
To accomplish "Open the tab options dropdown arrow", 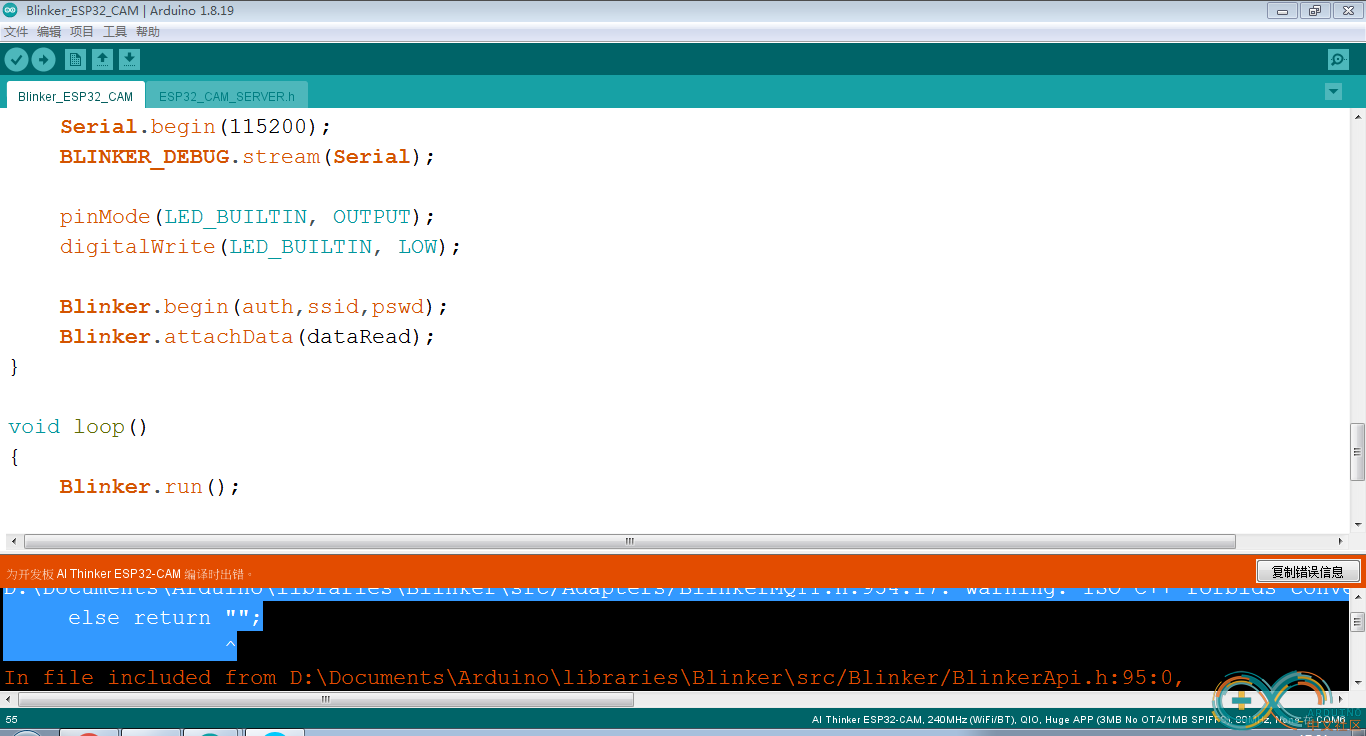I will [x=1333, y=92].
